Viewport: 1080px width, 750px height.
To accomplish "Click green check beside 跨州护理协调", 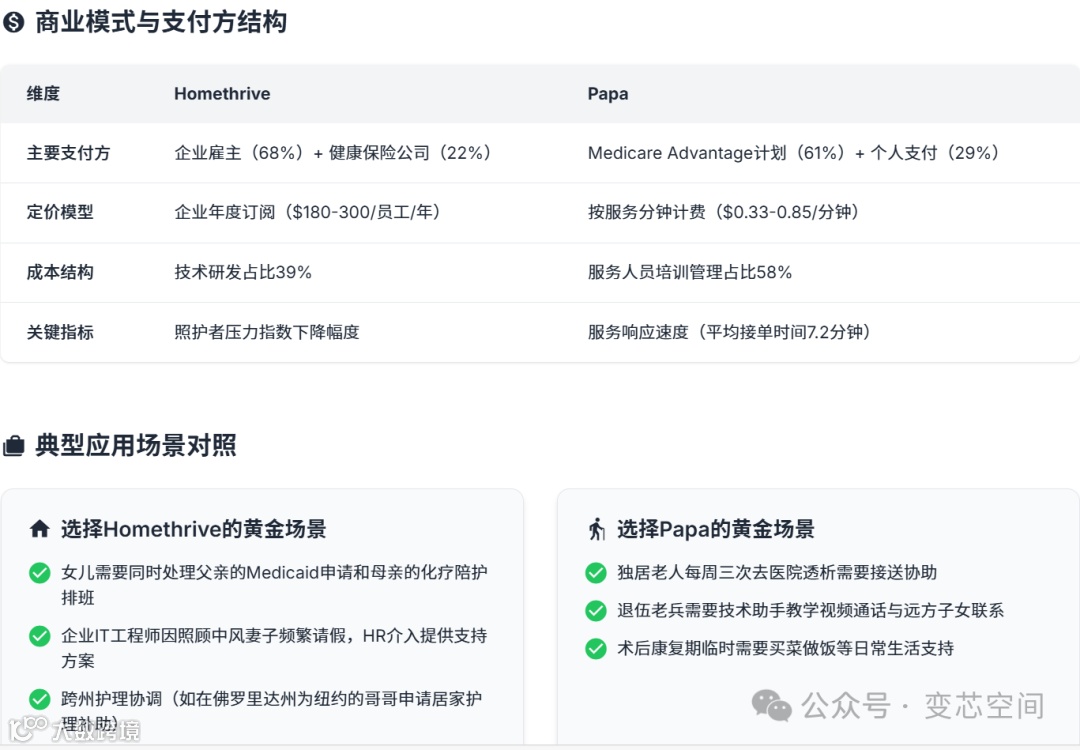I will click(40, 699).
